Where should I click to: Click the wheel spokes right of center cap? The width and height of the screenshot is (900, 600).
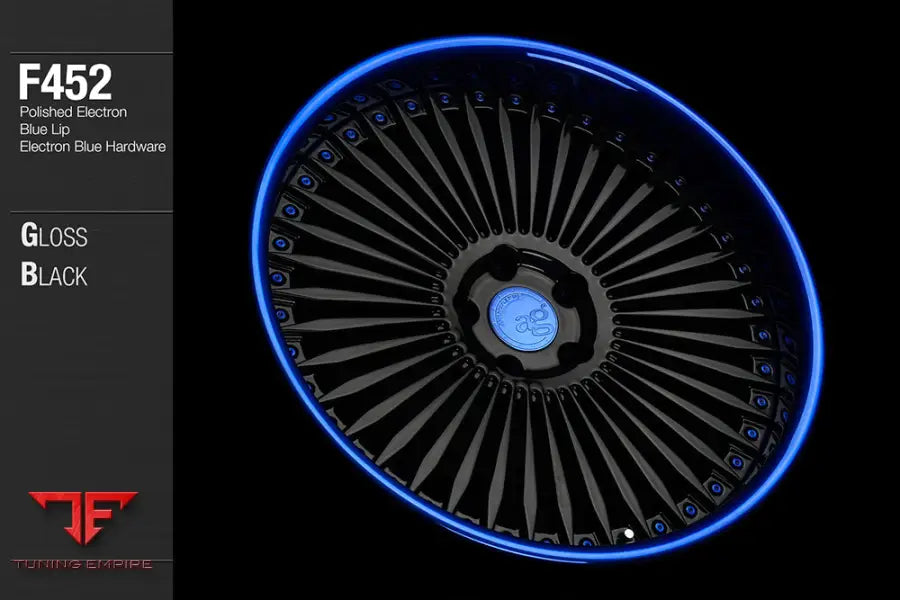pyautogui.click(x=680, y=320)
